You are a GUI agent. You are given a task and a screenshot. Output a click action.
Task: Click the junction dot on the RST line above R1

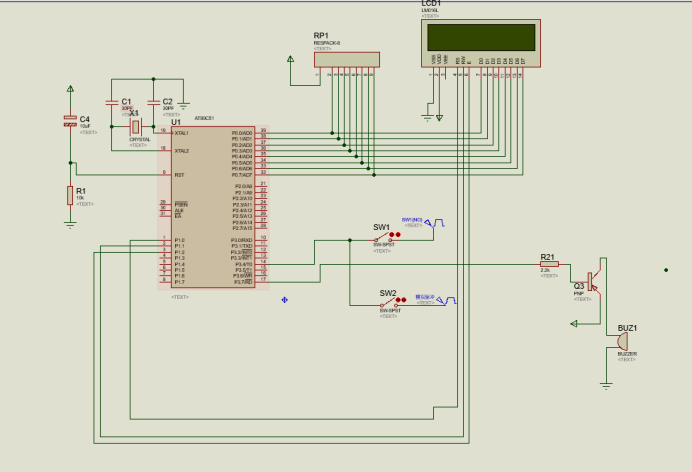pos(70,163)
